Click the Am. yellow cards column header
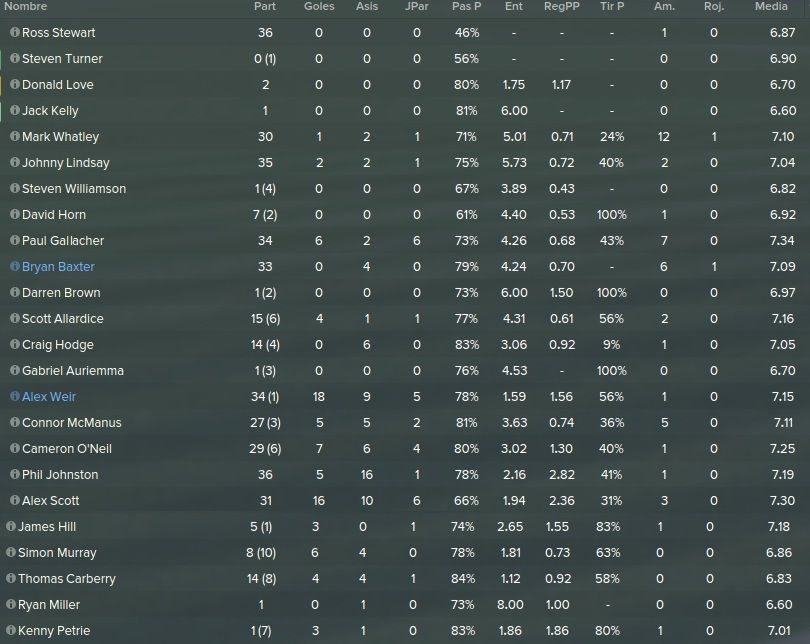This screenshot has height=644, width=810. pos(664,6)
